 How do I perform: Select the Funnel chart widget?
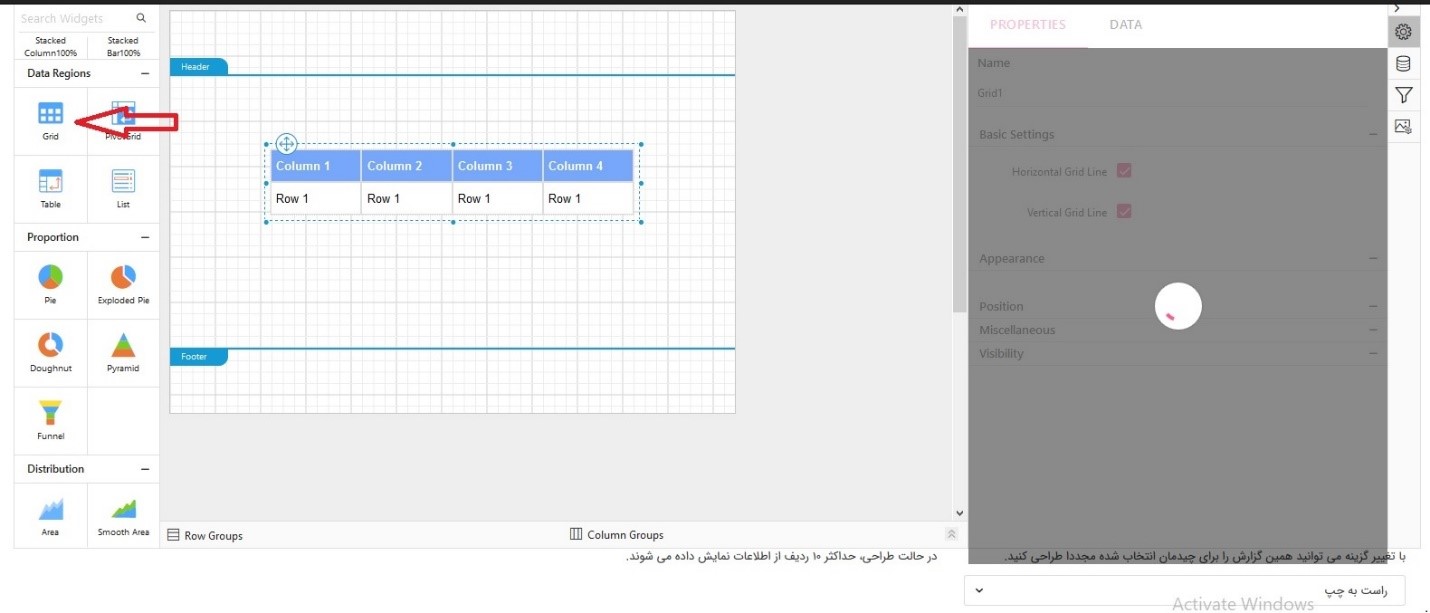pos(50,413)
